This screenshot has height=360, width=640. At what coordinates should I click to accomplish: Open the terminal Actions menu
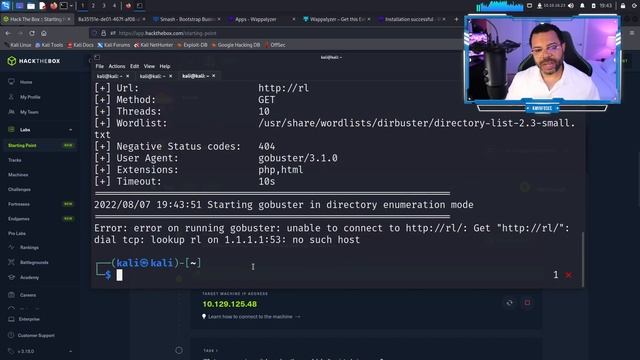[x=117, y=66]
